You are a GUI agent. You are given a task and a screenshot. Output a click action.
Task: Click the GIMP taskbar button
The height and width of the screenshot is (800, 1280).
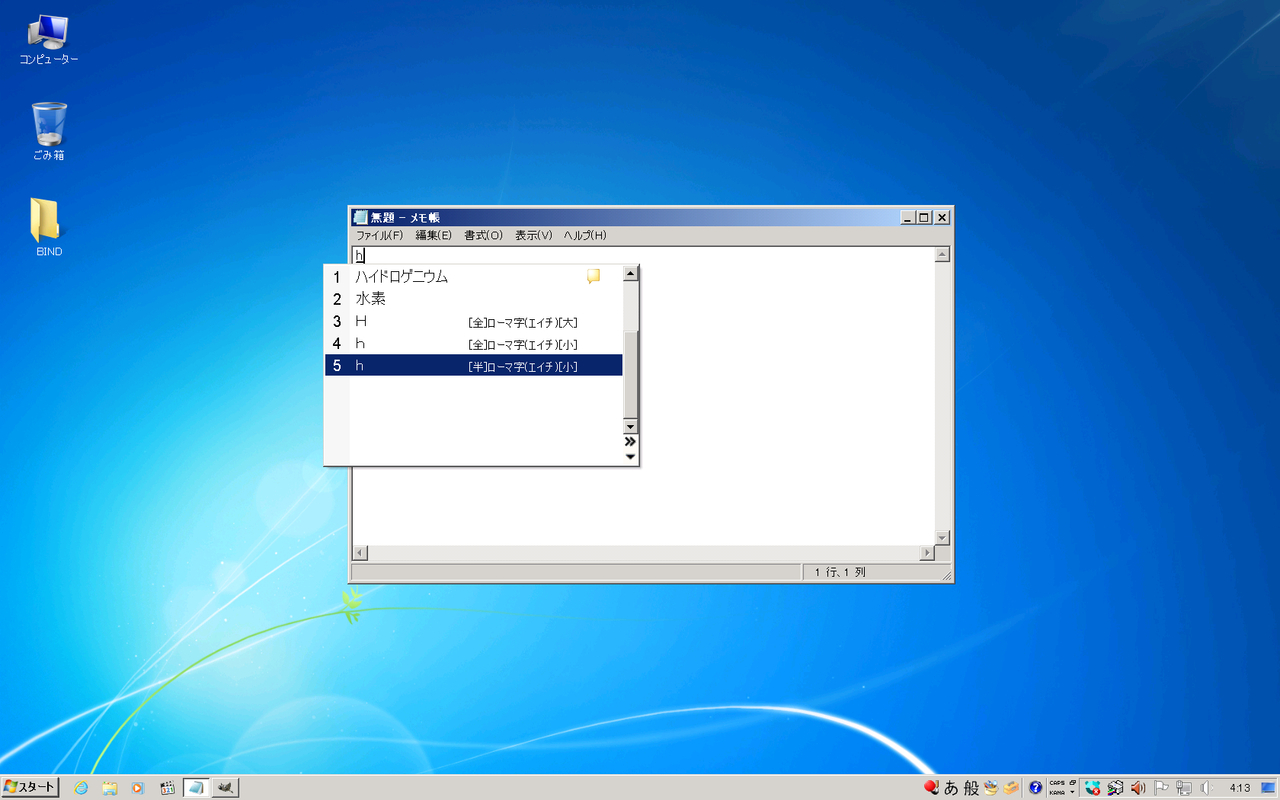[226, 788]
